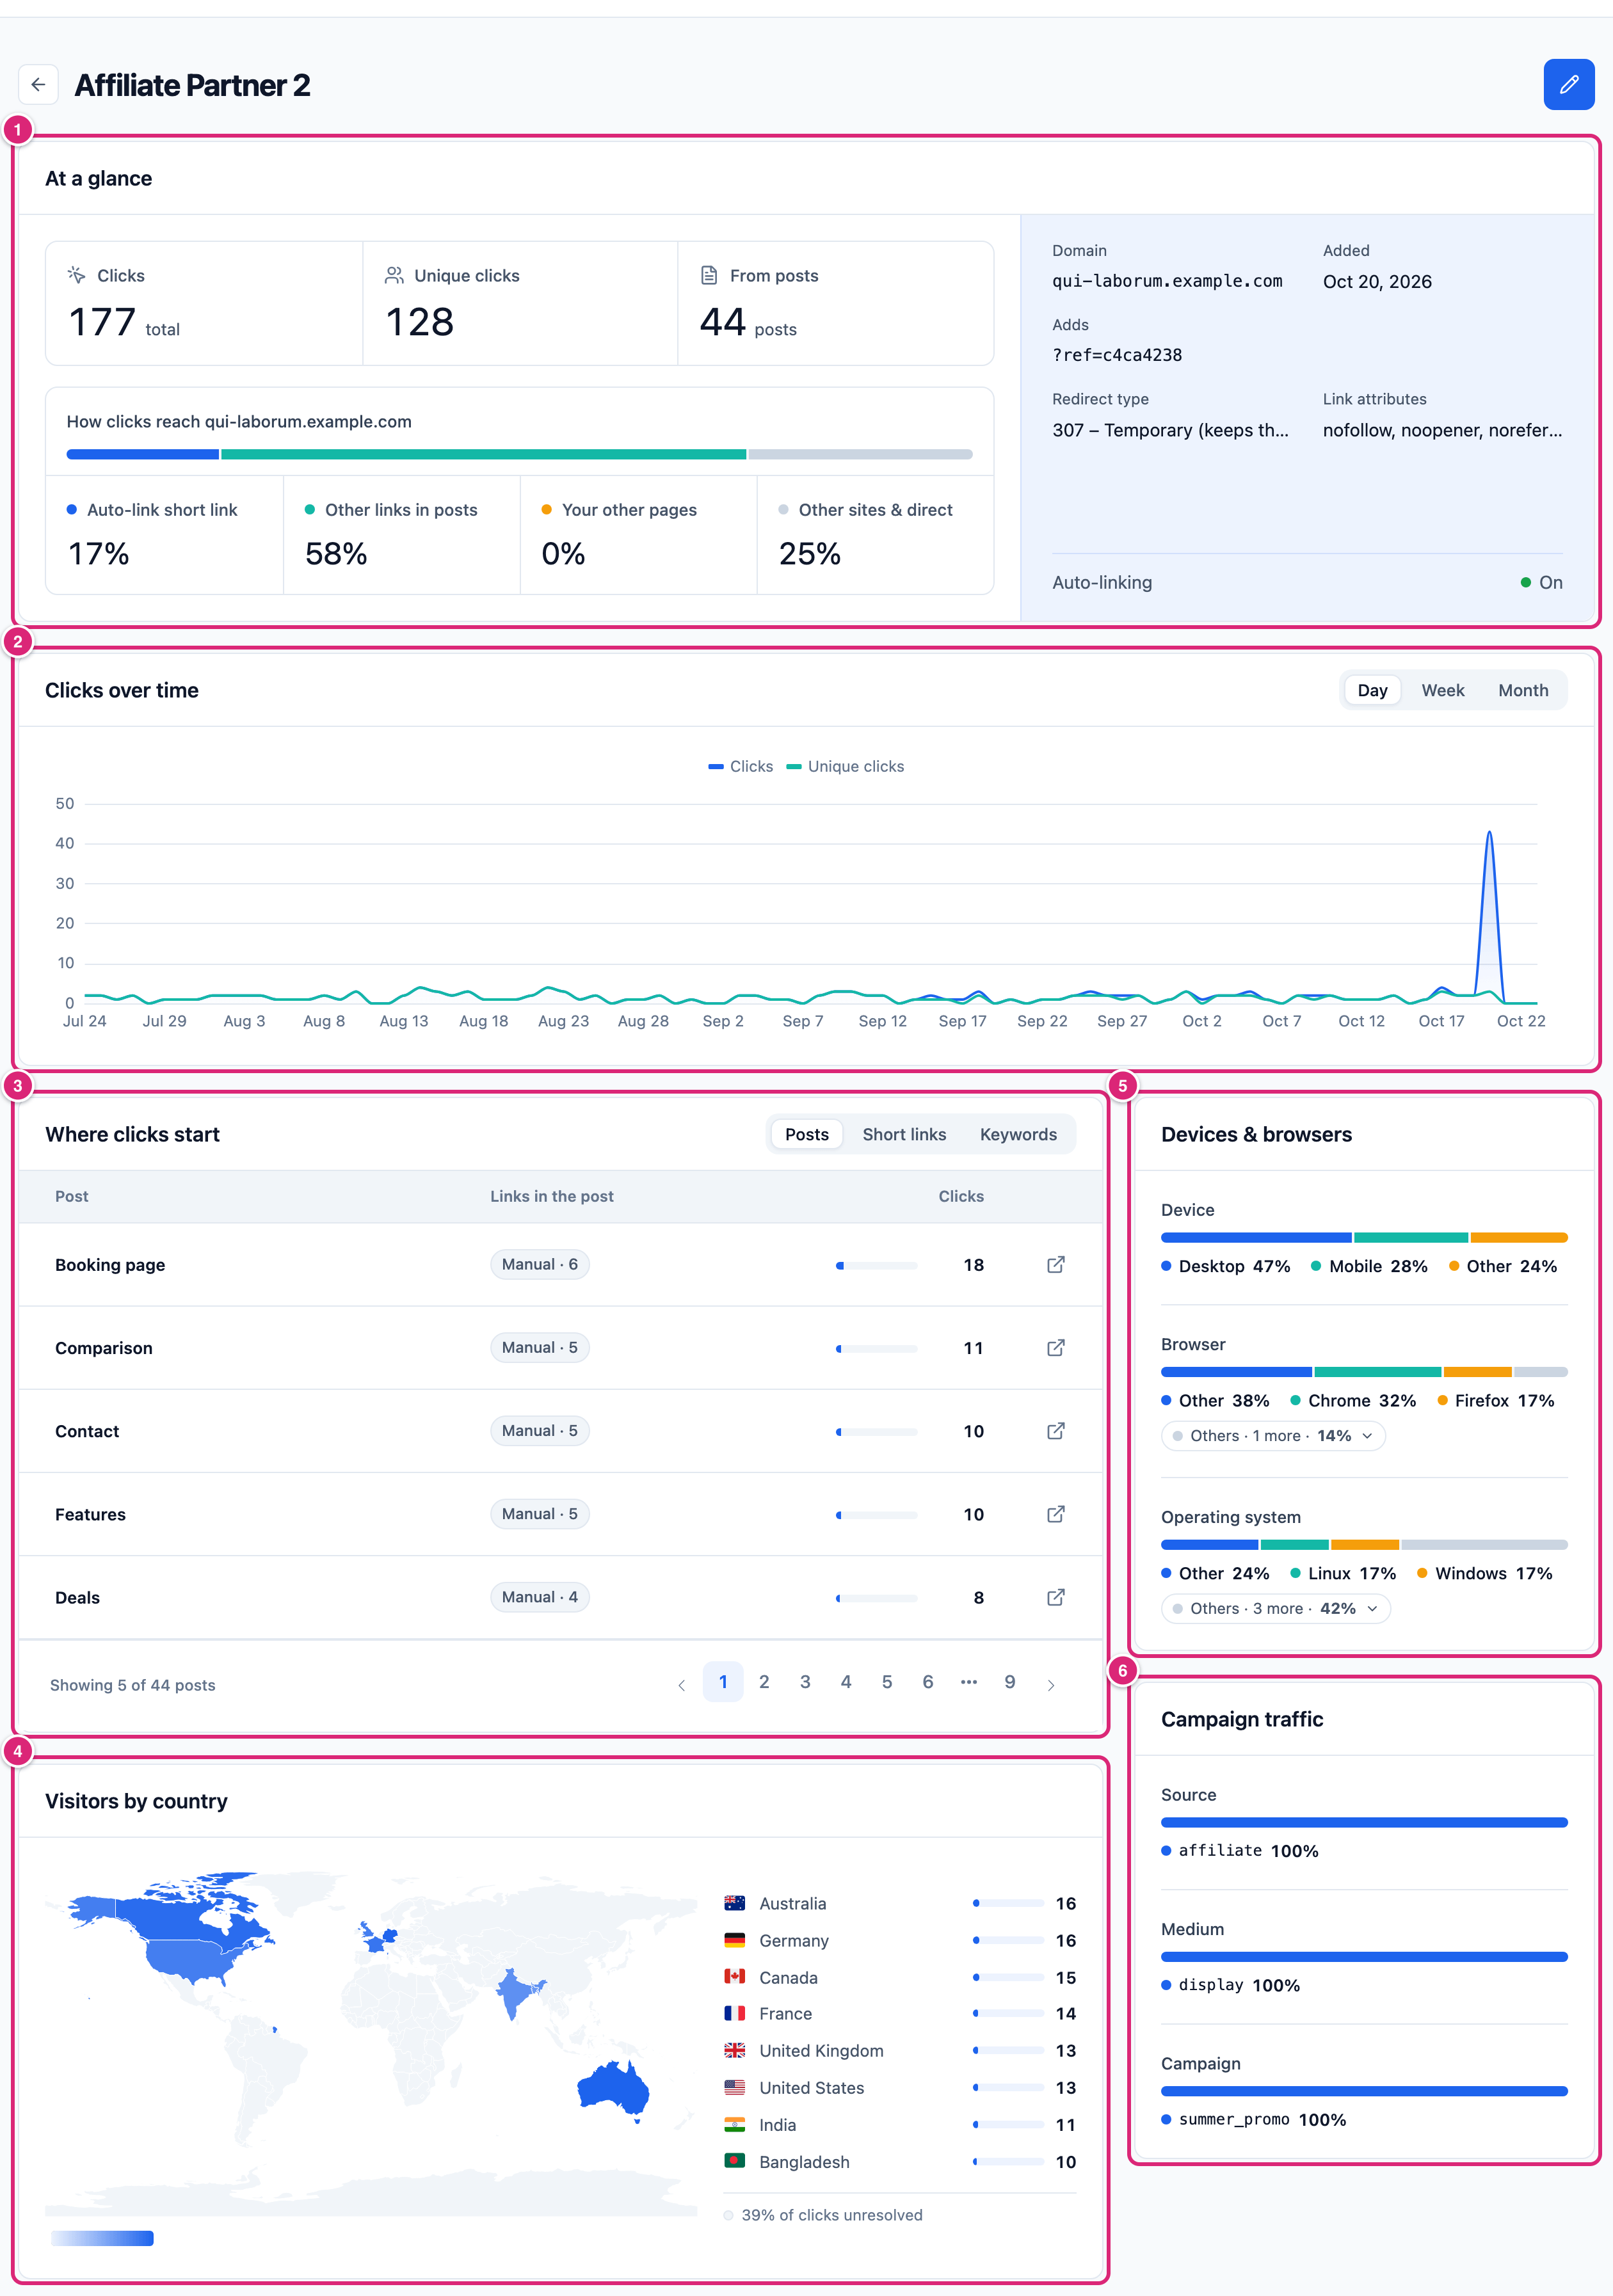
Task: Toggle the Unique clicks series in legend
Action: pos(845,766)
